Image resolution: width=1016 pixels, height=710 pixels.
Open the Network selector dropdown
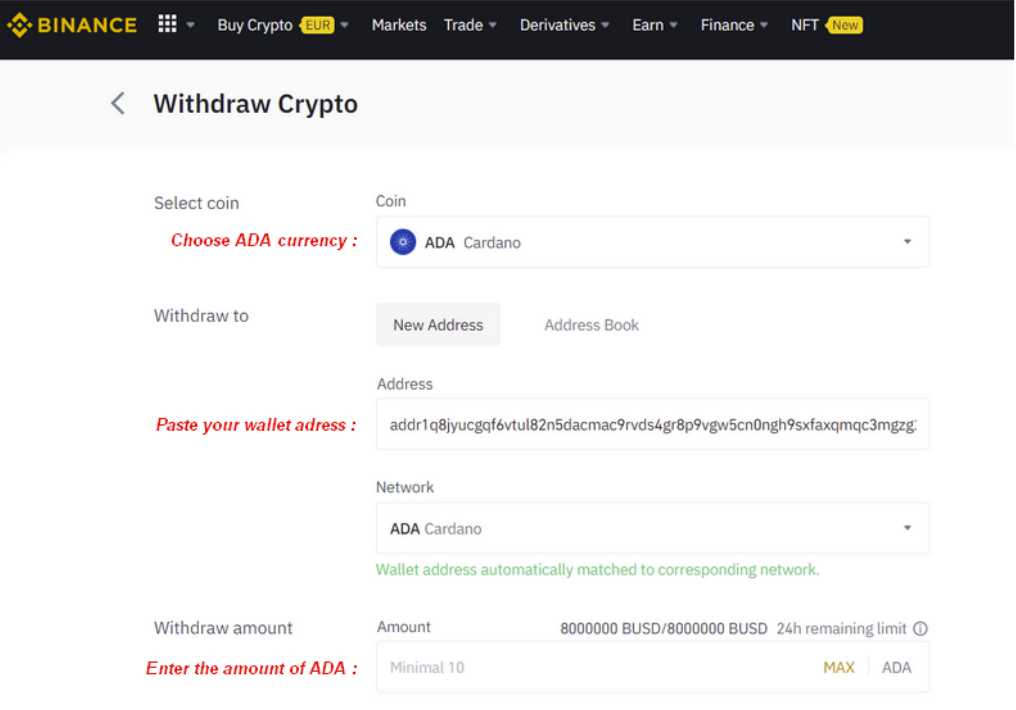point(652,528)
